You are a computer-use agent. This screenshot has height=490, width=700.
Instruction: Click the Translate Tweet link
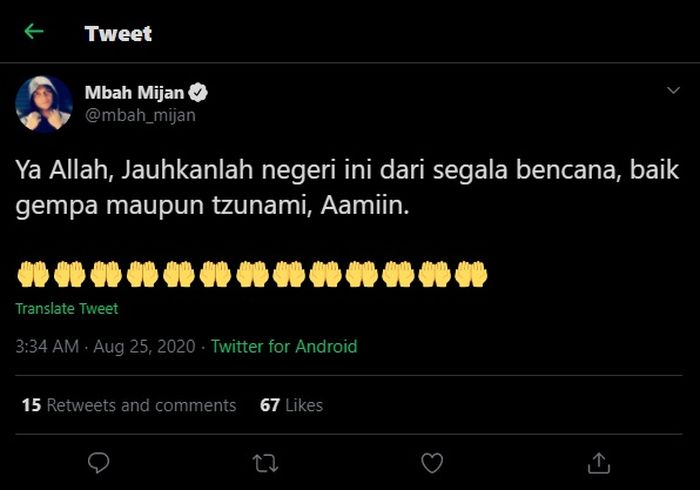pyautogui.click(x=66, y=309)
